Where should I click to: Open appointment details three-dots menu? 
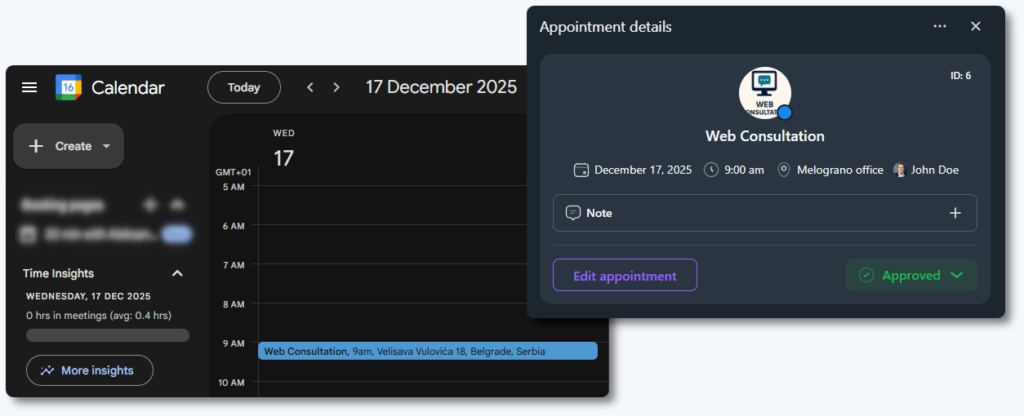click(940, 27)
